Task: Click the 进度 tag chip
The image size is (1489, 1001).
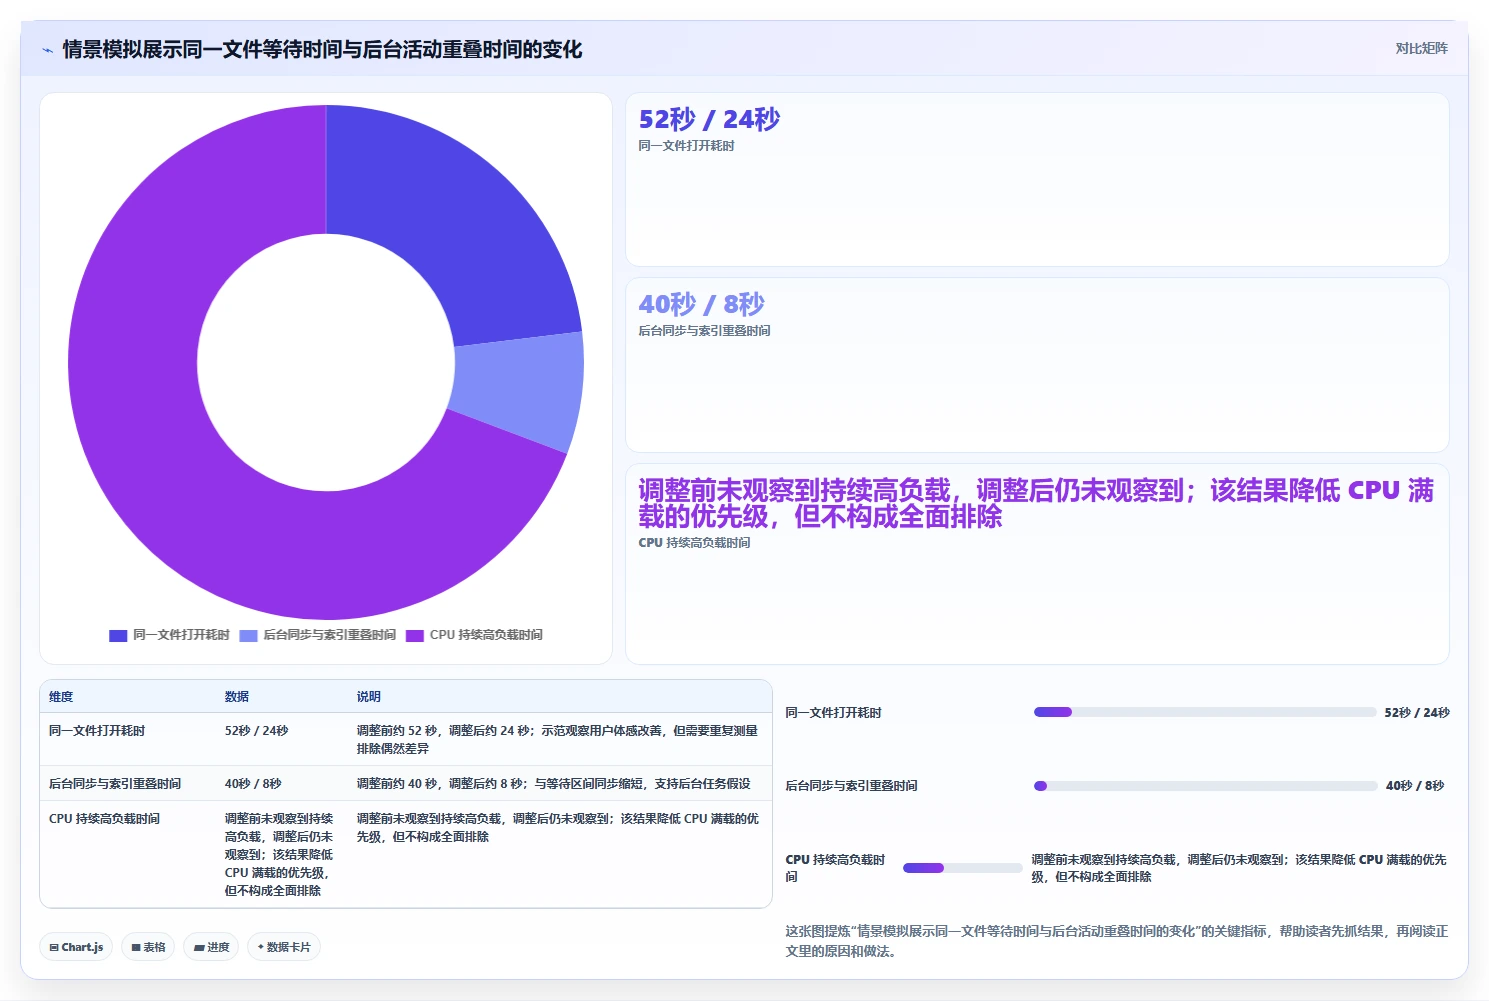Action: pos(211,947)
